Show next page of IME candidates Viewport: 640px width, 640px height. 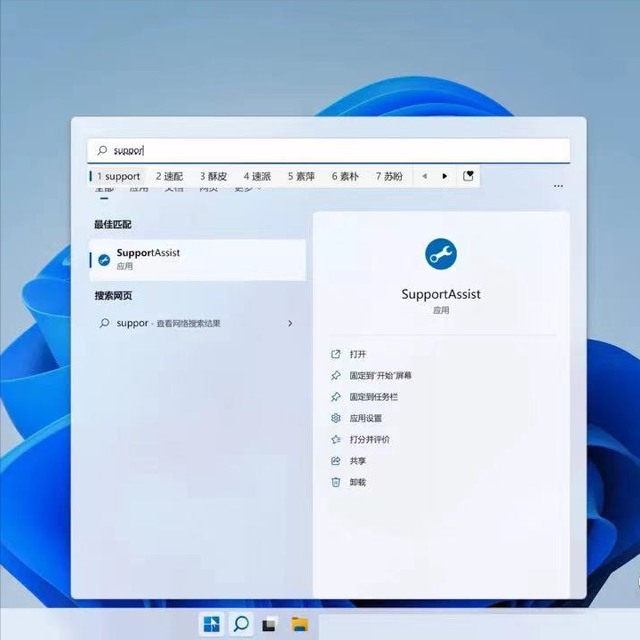coord(445,176)
